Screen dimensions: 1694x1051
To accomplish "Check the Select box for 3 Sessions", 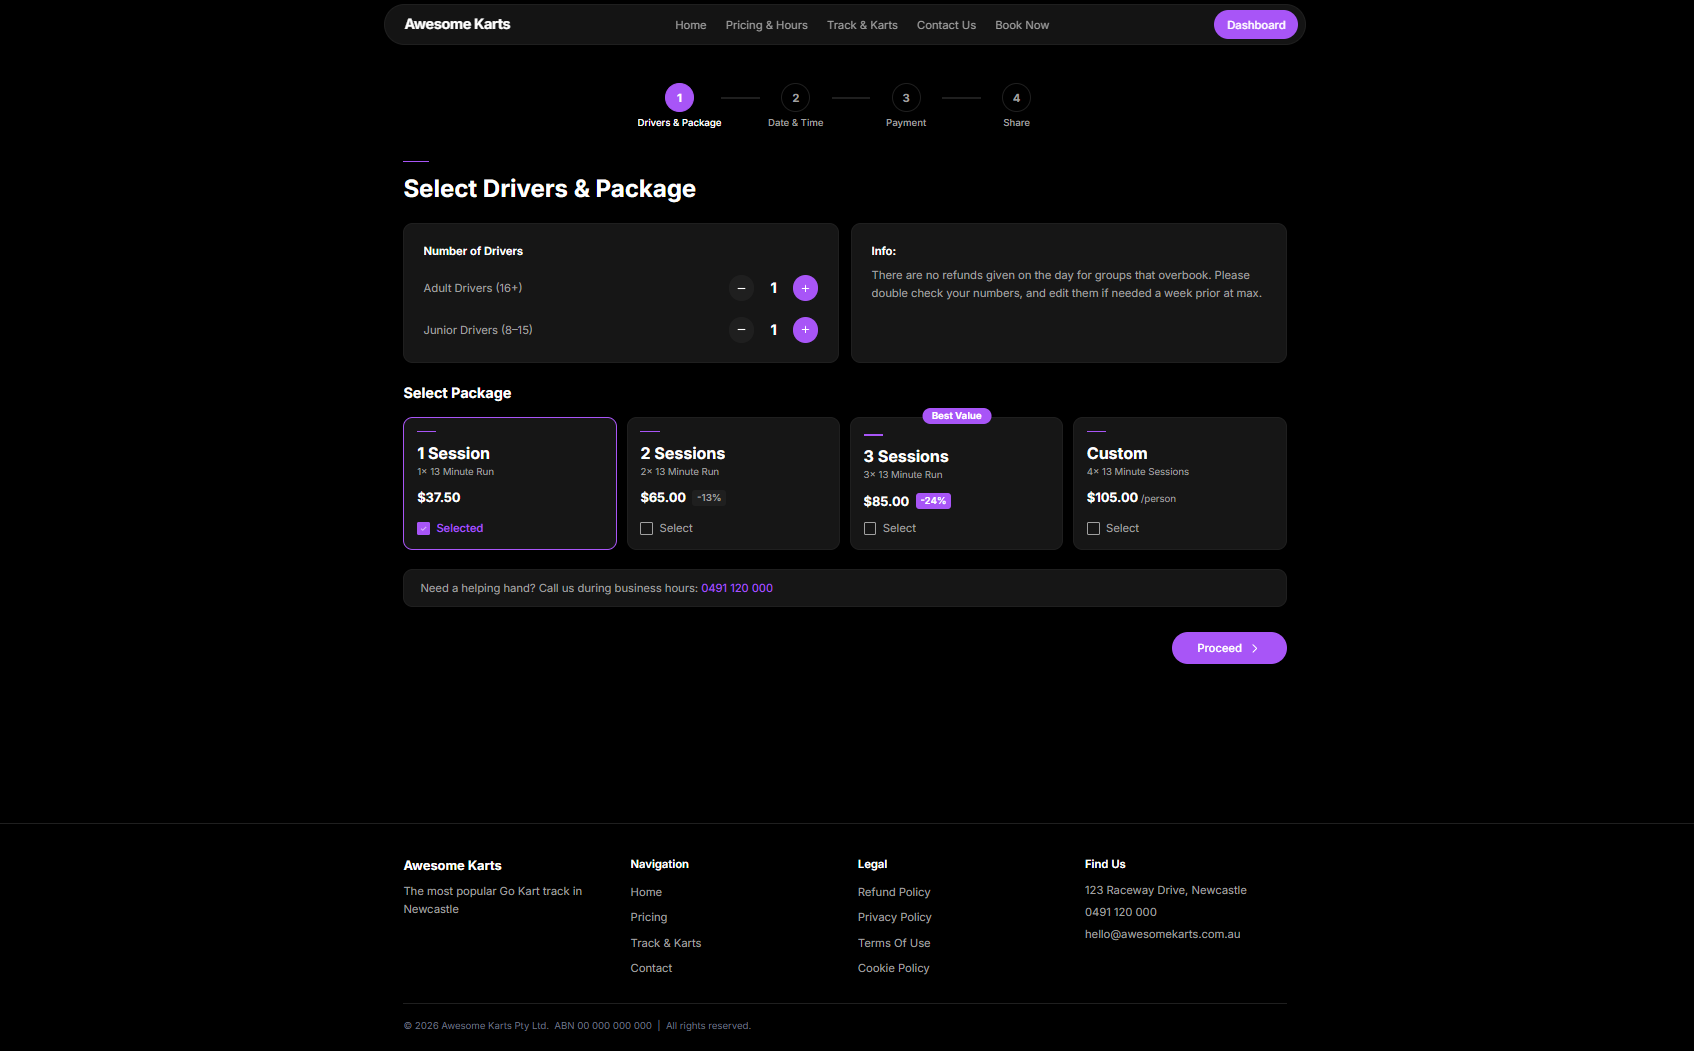I will point(870,528).
